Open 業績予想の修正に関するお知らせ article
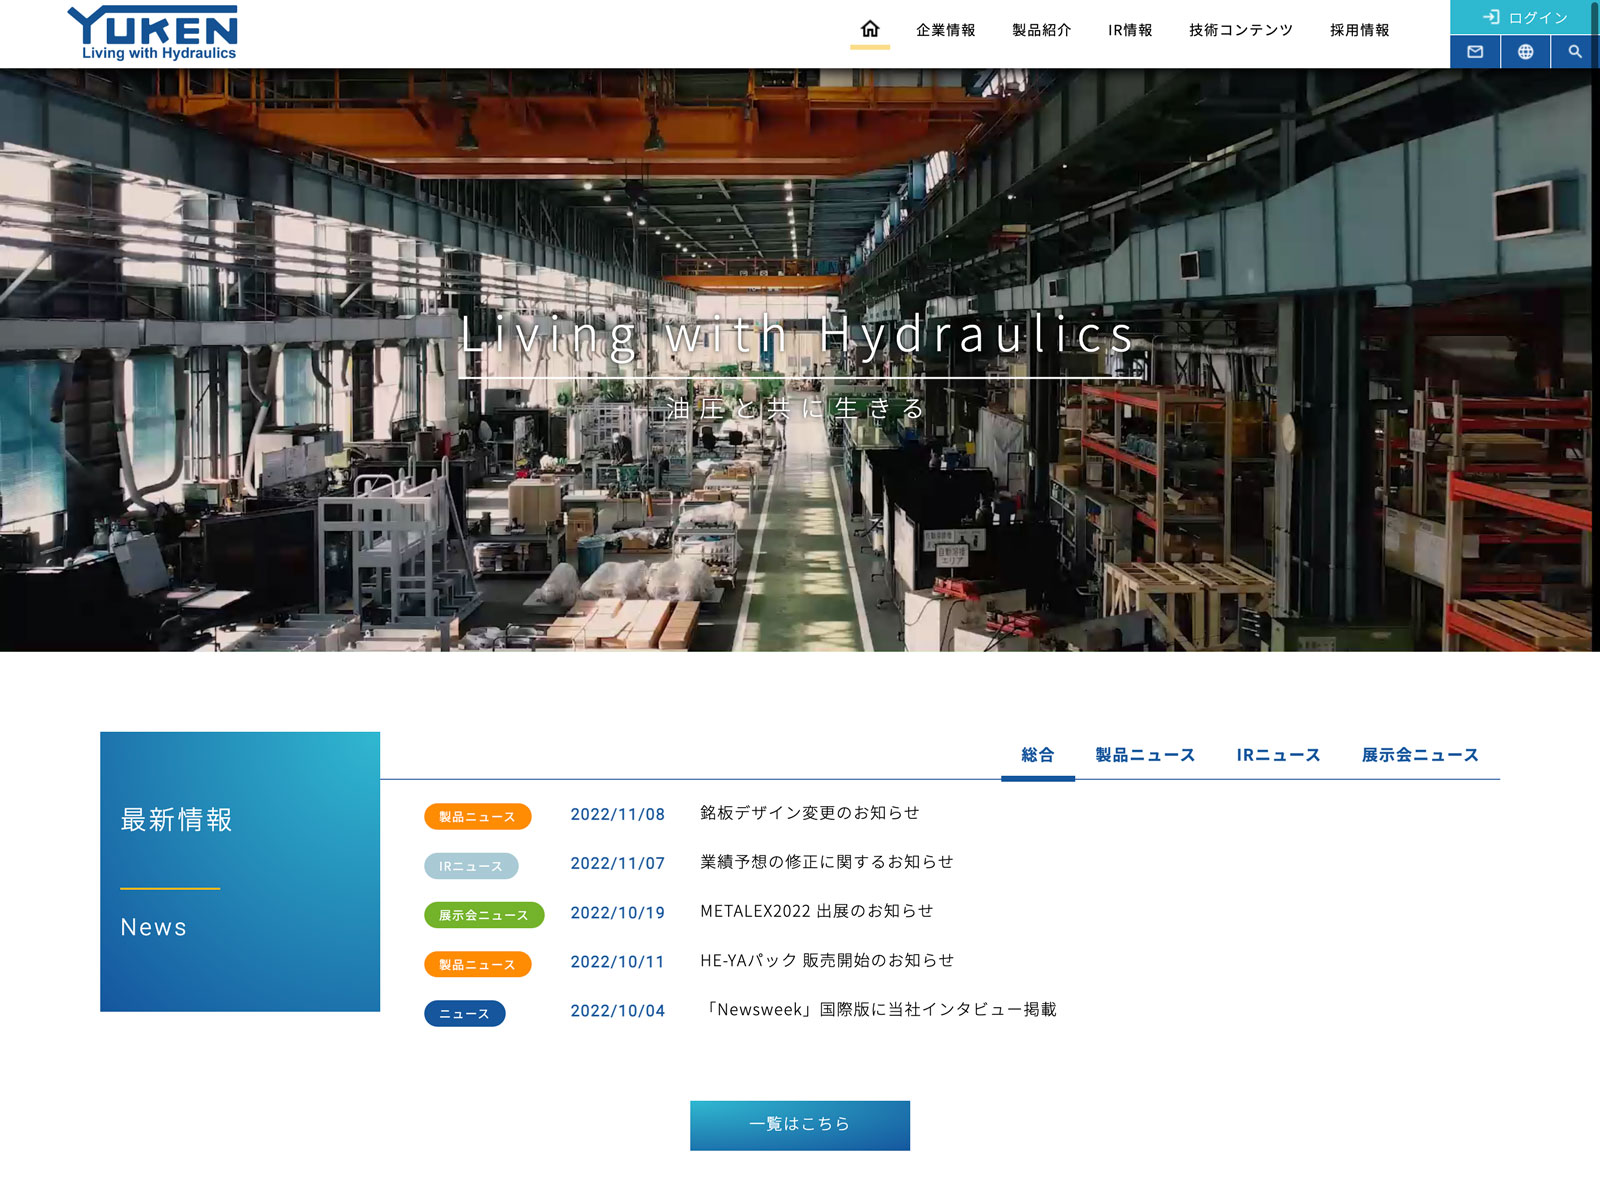1600x1200 pixels. click(x=826, y=862)
